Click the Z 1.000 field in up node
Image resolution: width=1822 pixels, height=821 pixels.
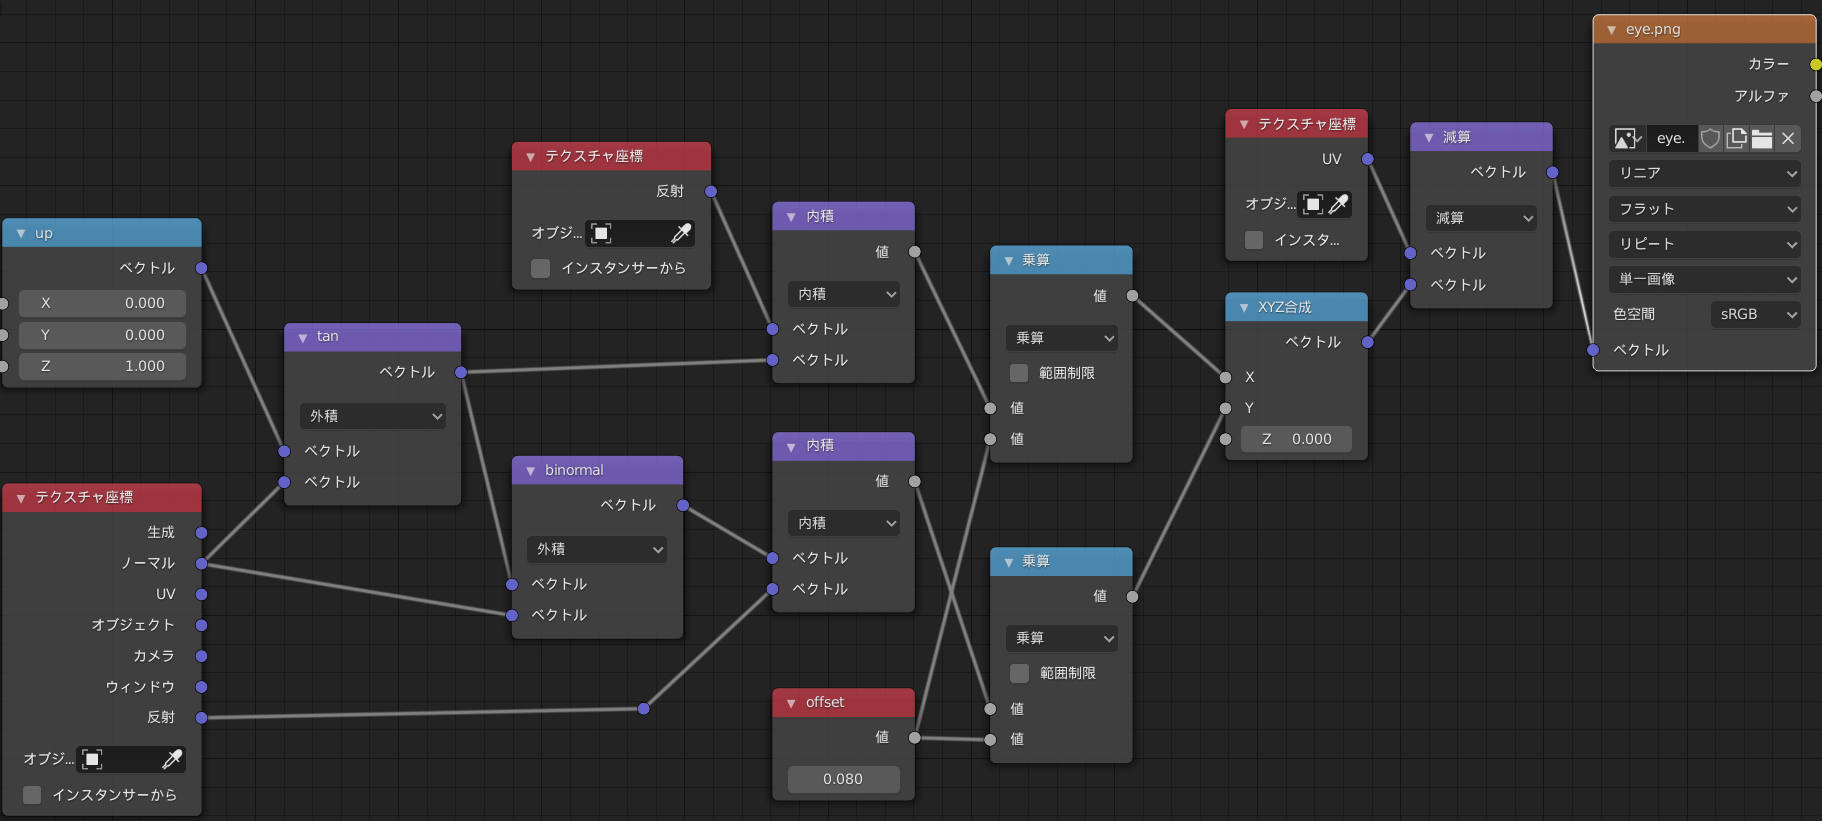click(102, 366)
